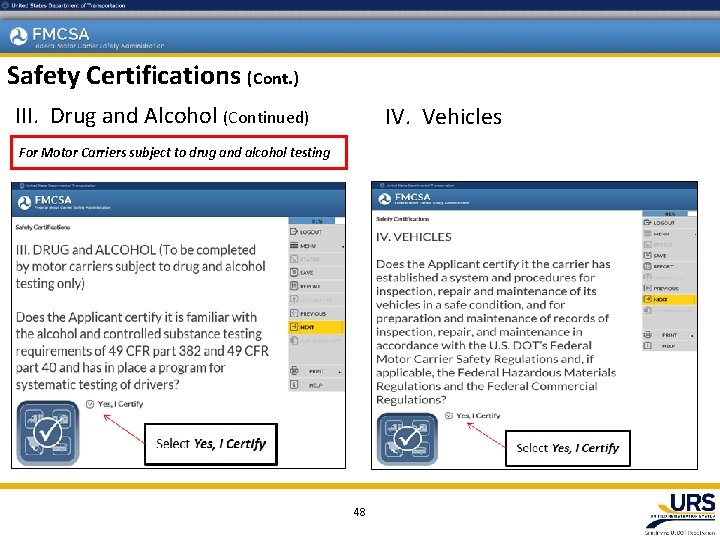This screenshot has height=540, width=720.
Task: Click Withdraw App icon in Vehicles panel
Action: click(647, 310)
